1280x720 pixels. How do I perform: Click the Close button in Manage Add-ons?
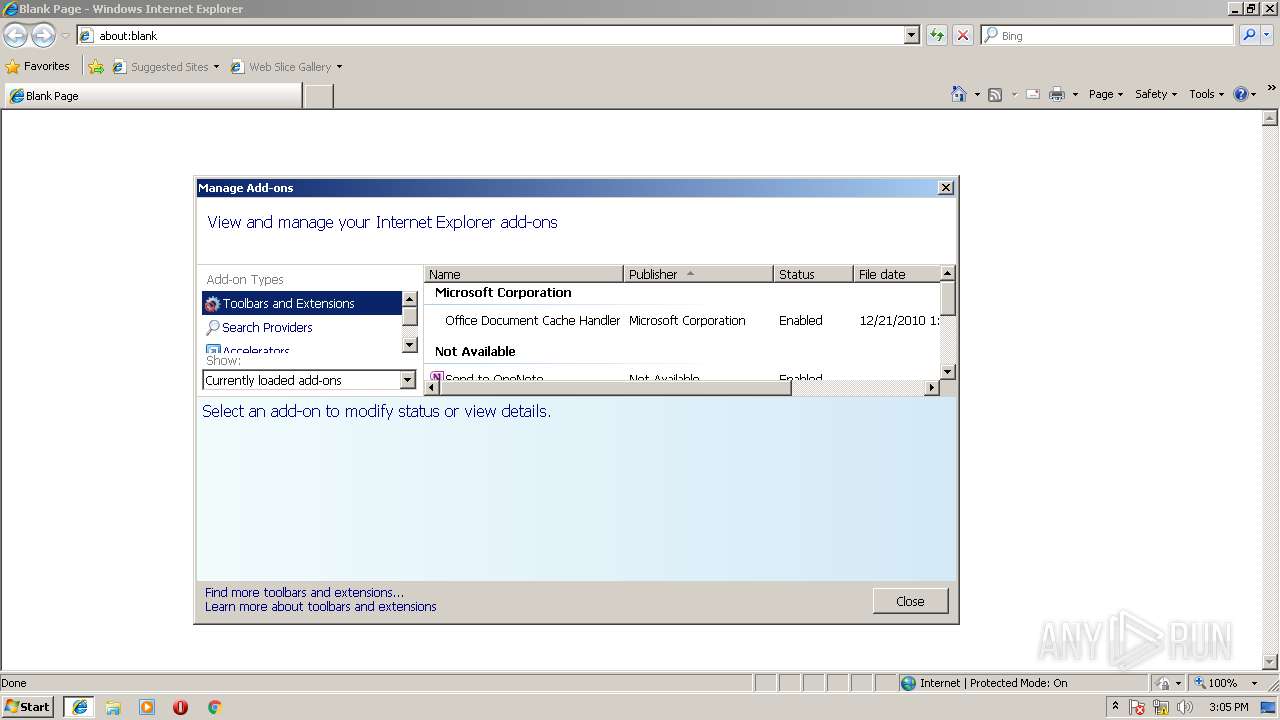pyautogui.click(x=910, y=601)
